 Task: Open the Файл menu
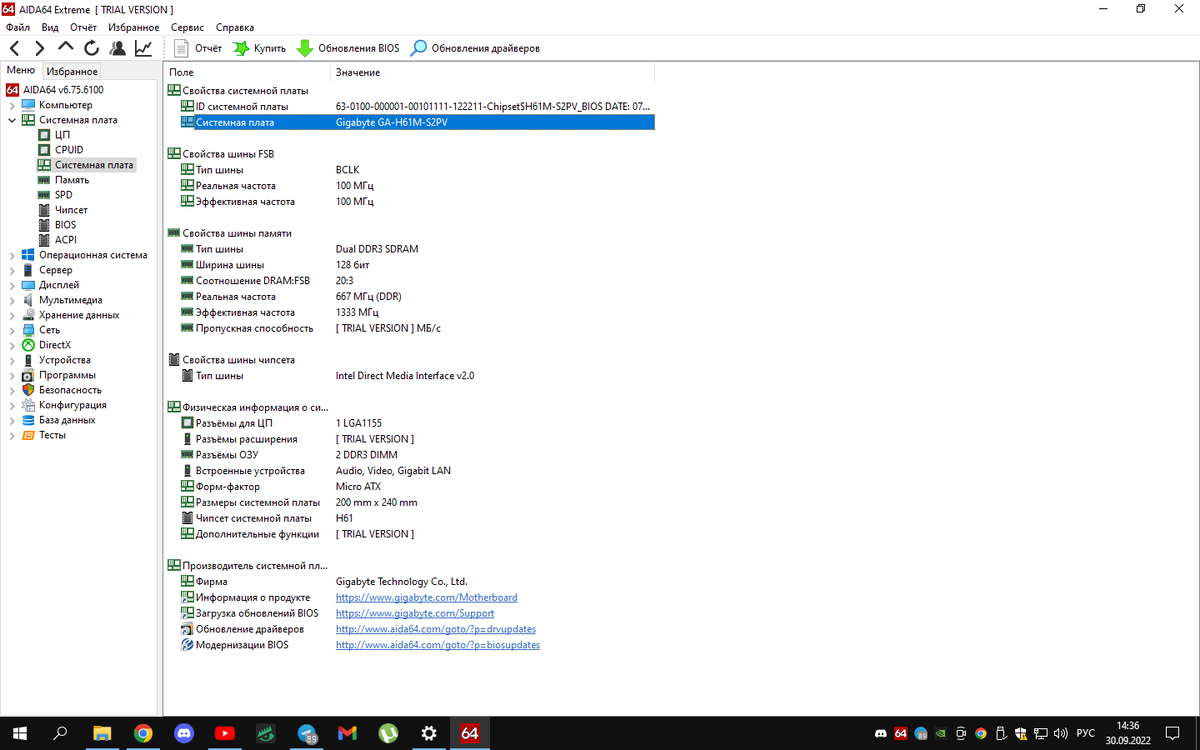[x=17, y=28]
